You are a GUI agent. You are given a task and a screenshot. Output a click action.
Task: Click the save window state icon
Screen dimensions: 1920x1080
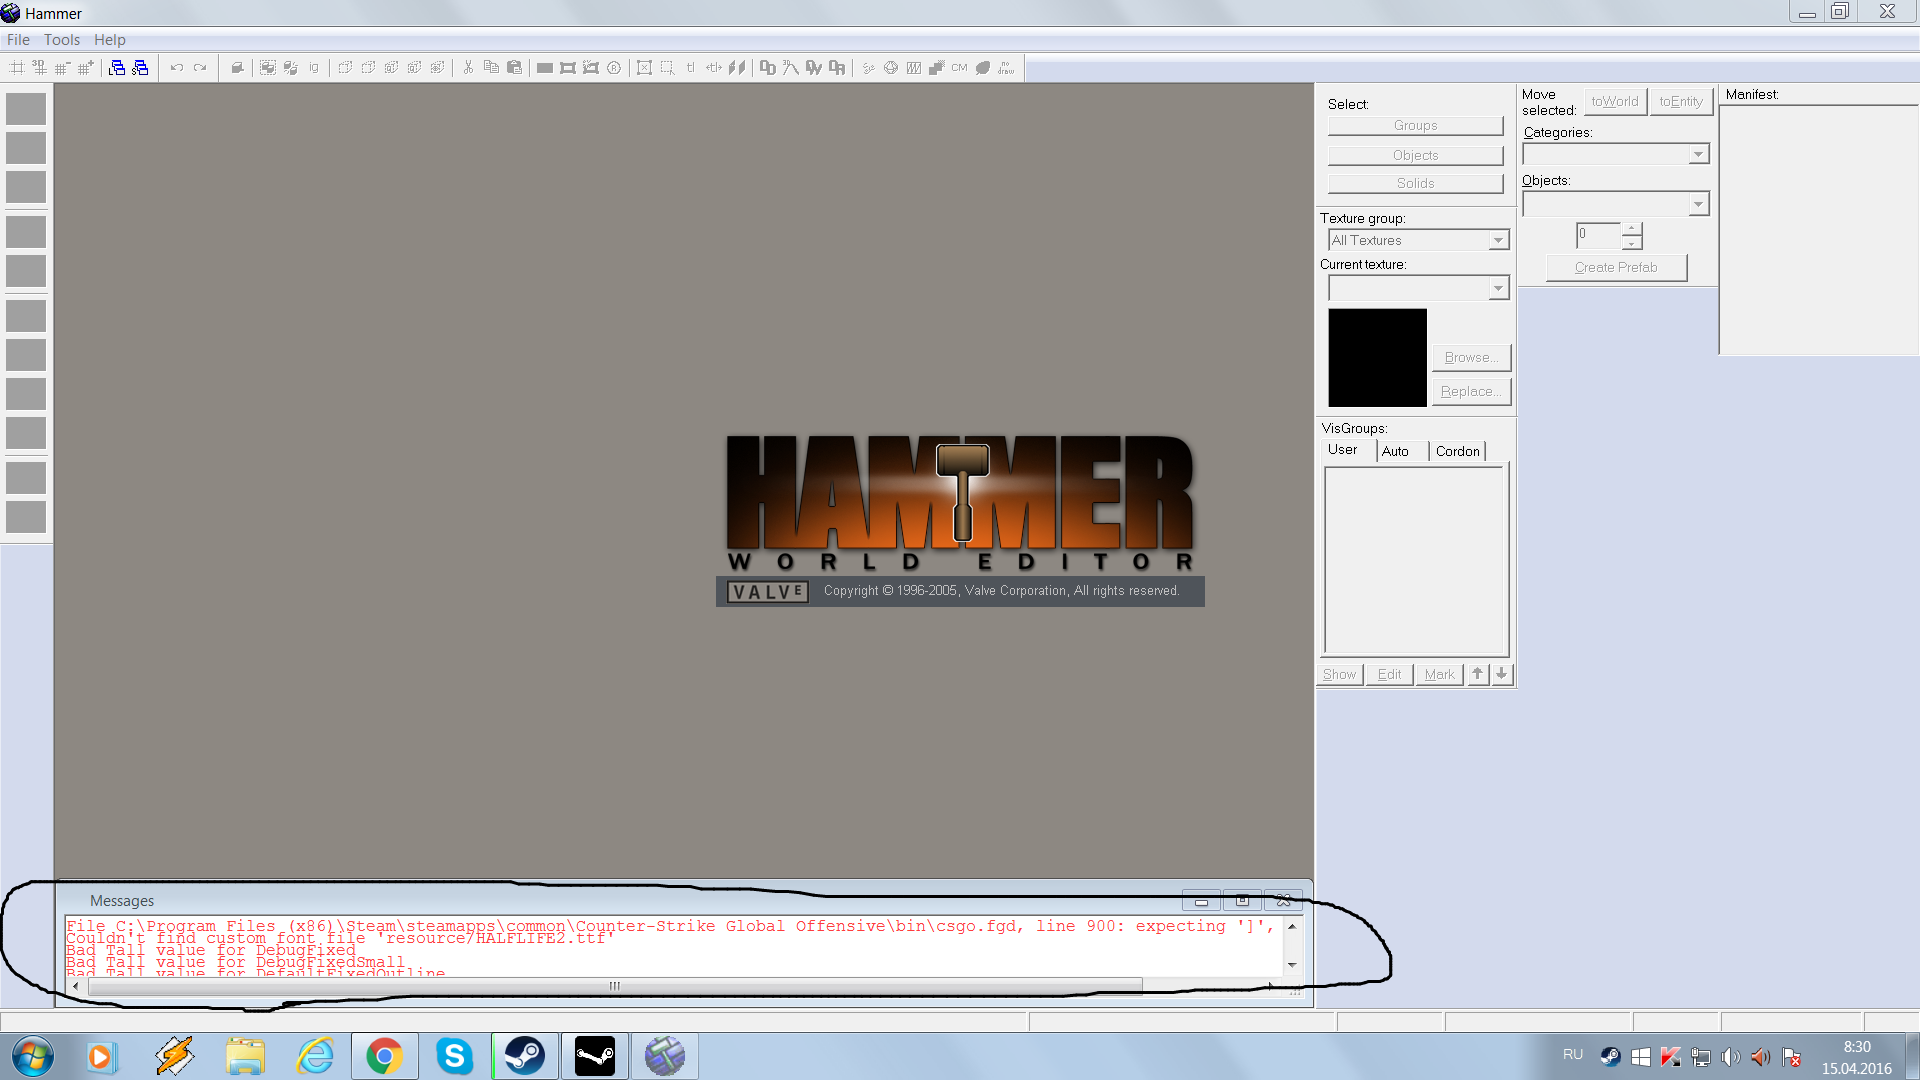[141, 68]
